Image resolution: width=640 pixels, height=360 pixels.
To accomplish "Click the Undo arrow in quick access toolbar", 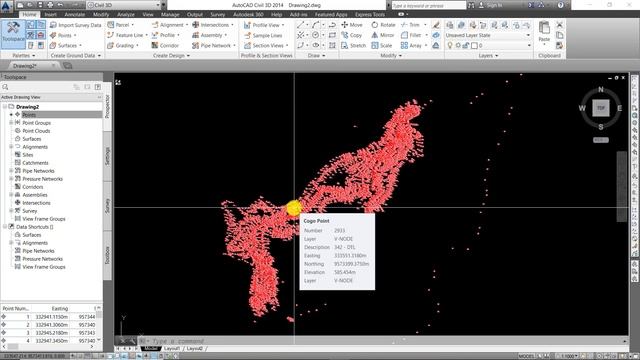I will pos(60,5).
